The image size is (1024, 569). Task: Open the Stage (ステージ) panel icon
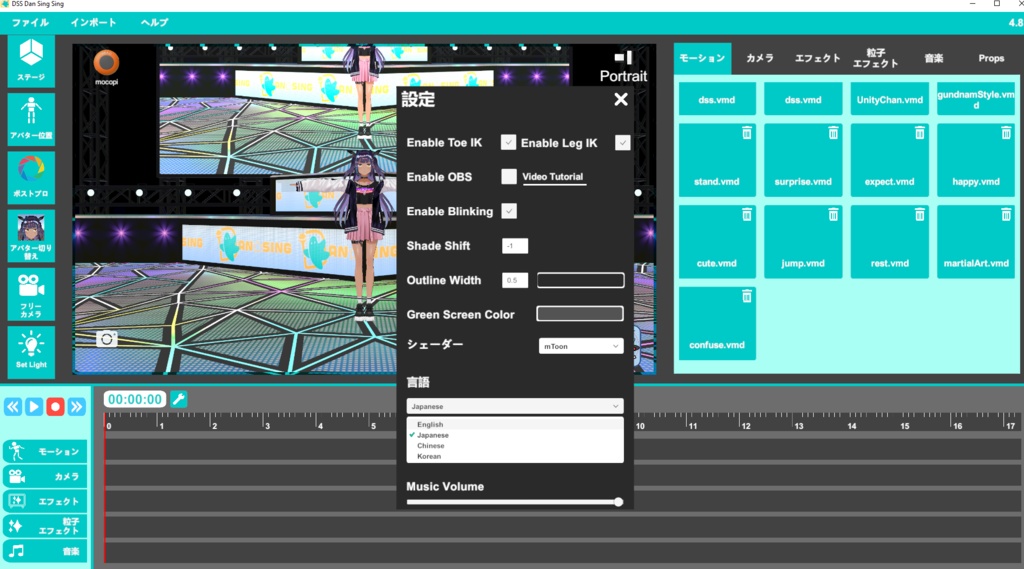(x=31, y=61)
